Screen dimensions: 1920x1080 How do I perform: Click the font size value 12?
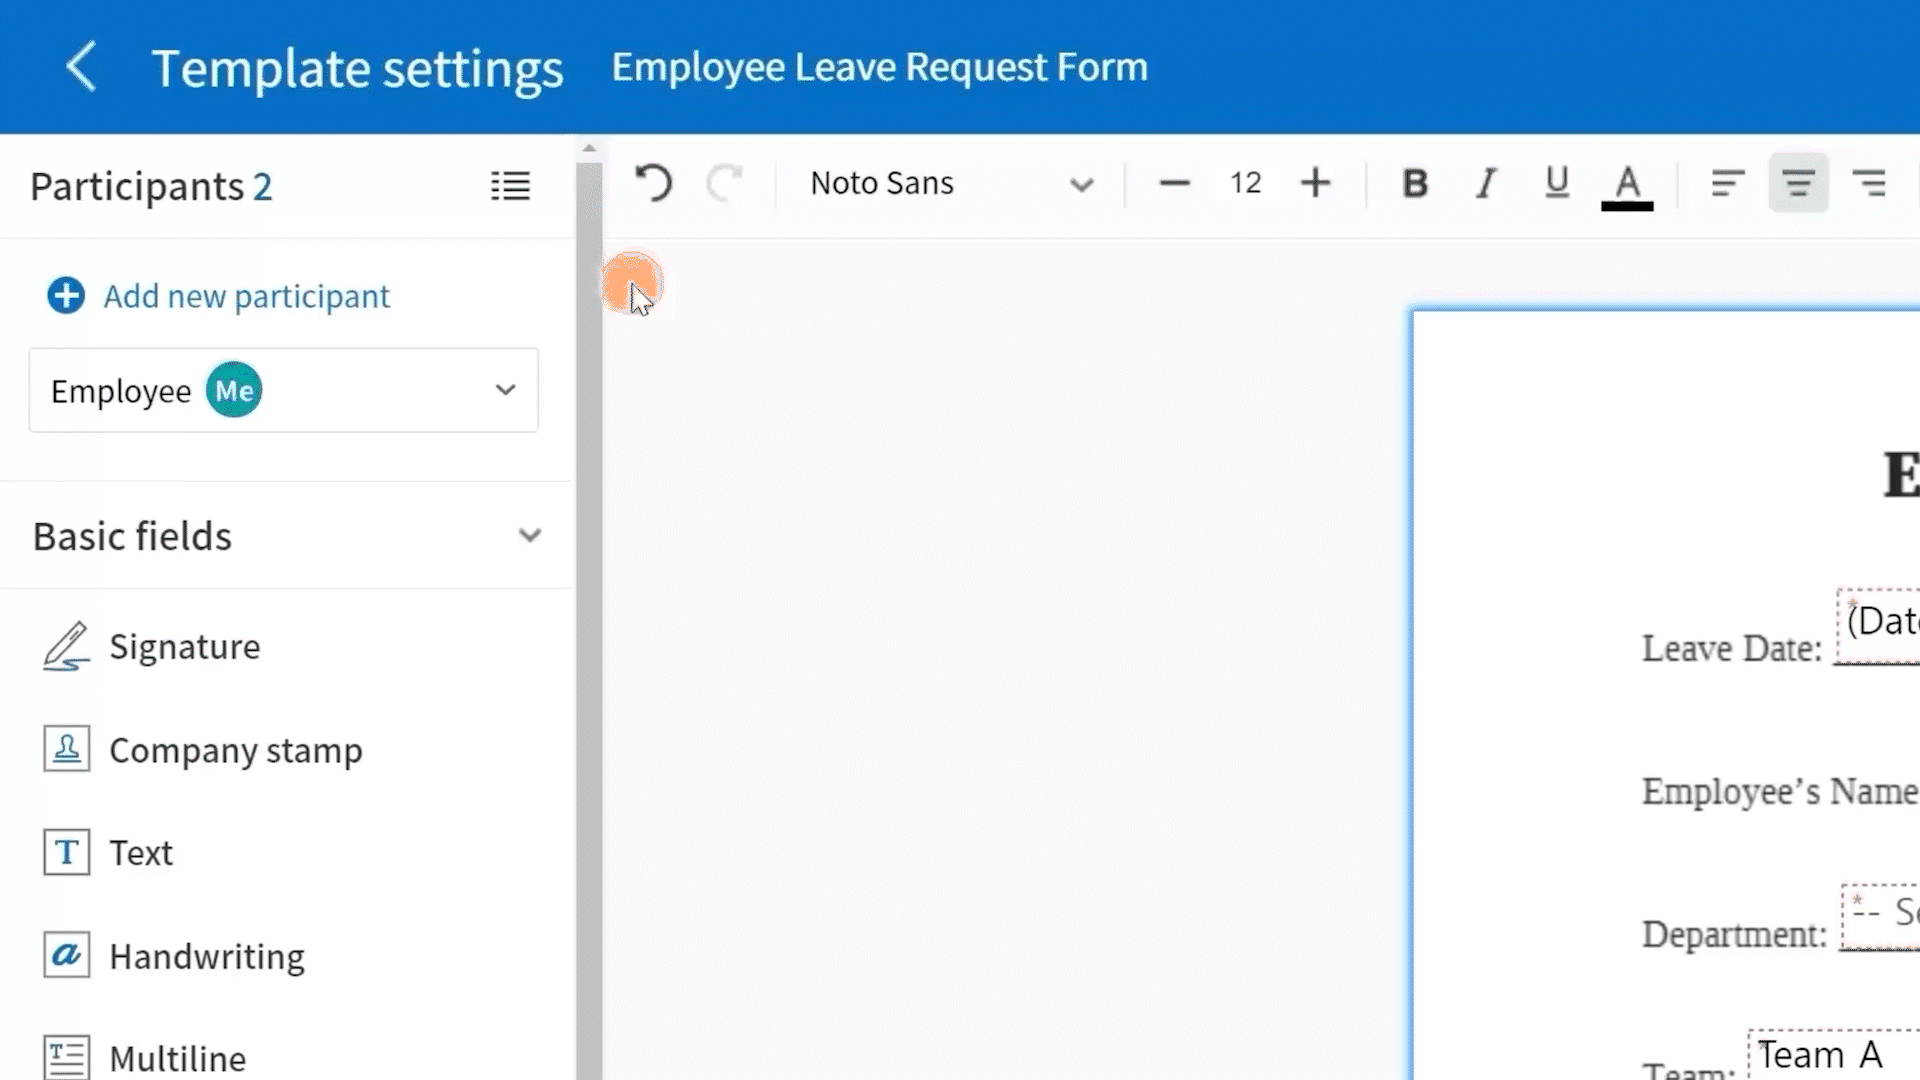click(1246, 183)
